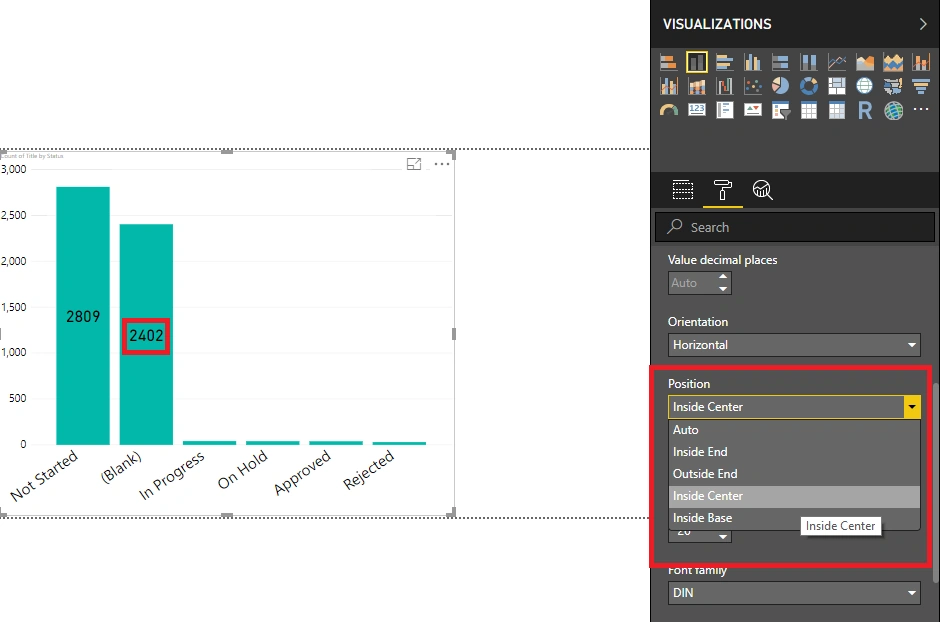Viewport: 940px width, 622px height.
Task: Choose Inside End from the Position list
Action: [x=794, y=452]
